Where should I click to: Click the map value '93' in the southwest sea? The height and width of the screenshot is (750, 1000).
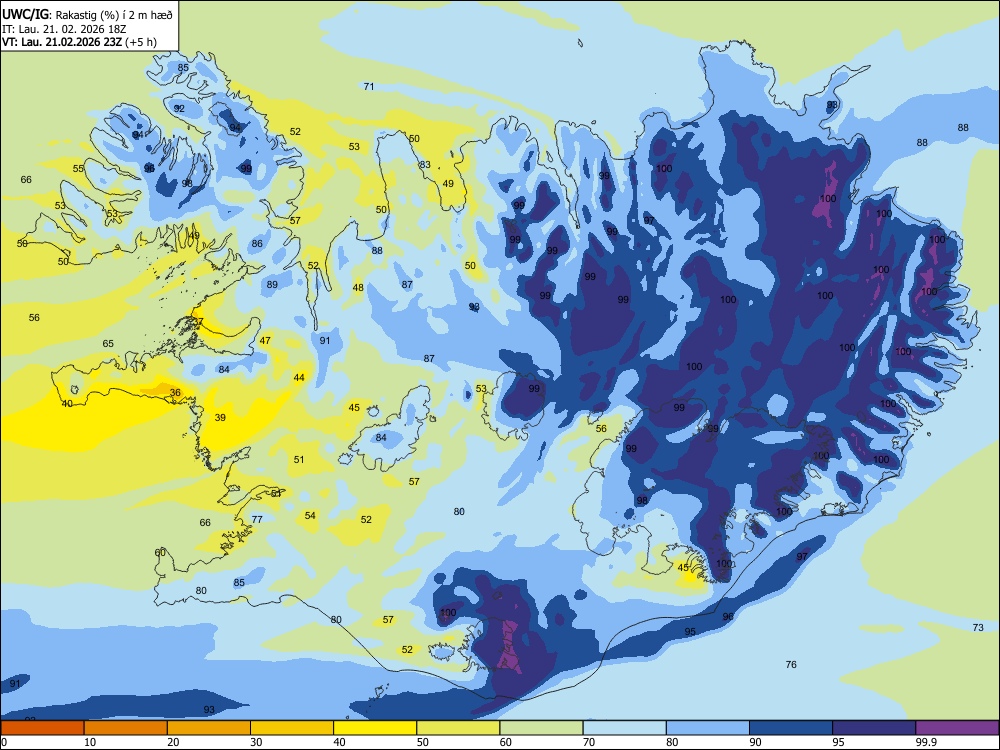point(209,710)
